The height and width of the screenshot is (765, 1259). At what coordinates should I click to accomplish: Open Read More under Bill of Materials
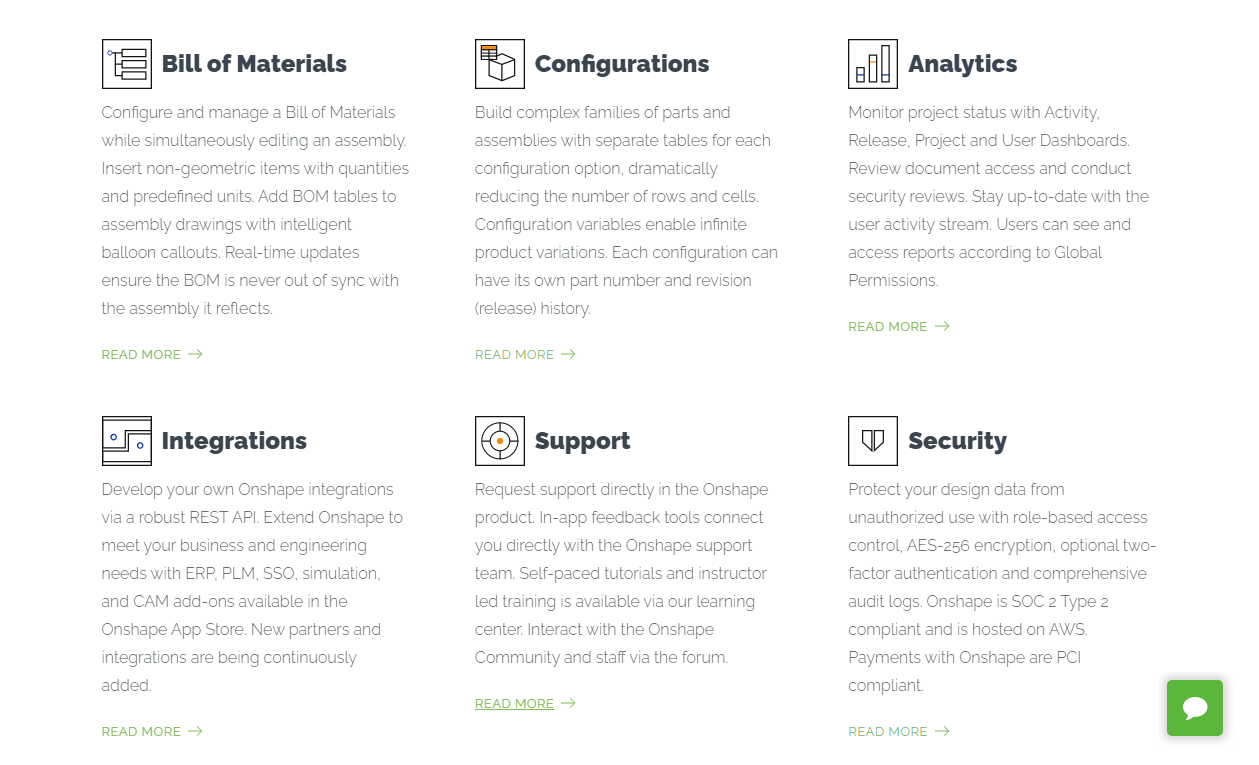coord(141,354)
